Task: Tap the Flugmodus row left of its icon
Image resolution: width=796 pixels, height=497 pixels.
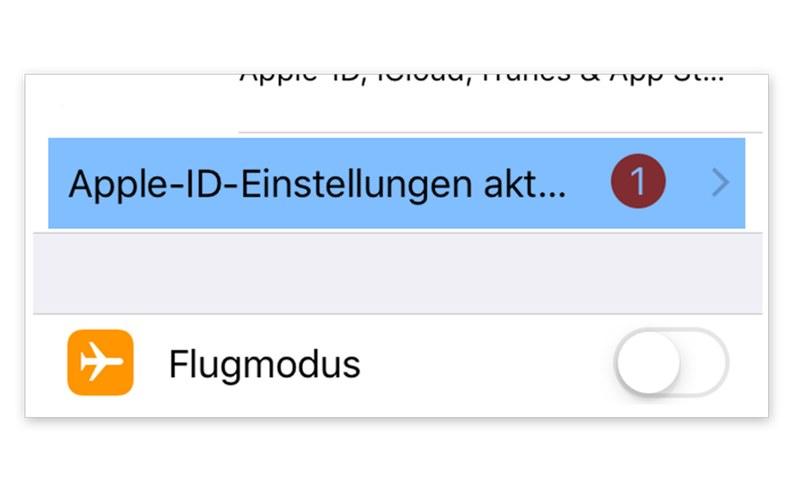Action: coord(48,364)
